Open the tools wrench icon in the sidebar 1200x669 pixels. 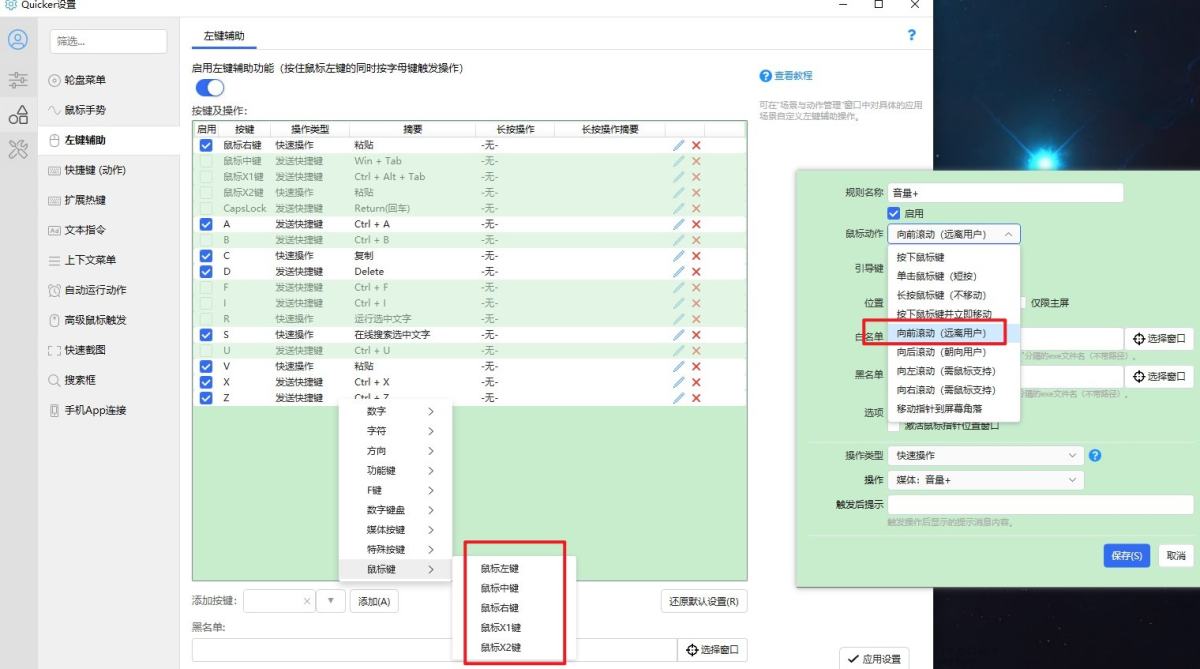(18, 151)
